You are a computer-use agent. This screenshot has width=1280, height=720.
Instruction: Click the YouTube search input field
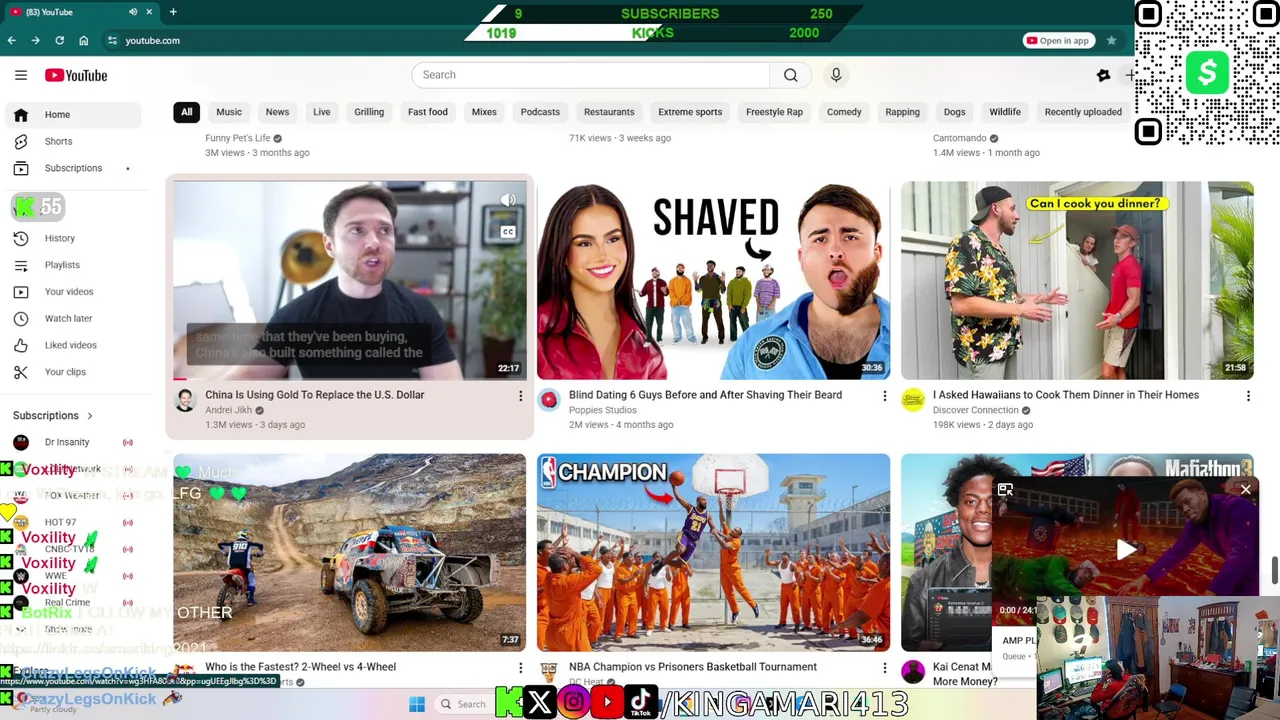590,75
